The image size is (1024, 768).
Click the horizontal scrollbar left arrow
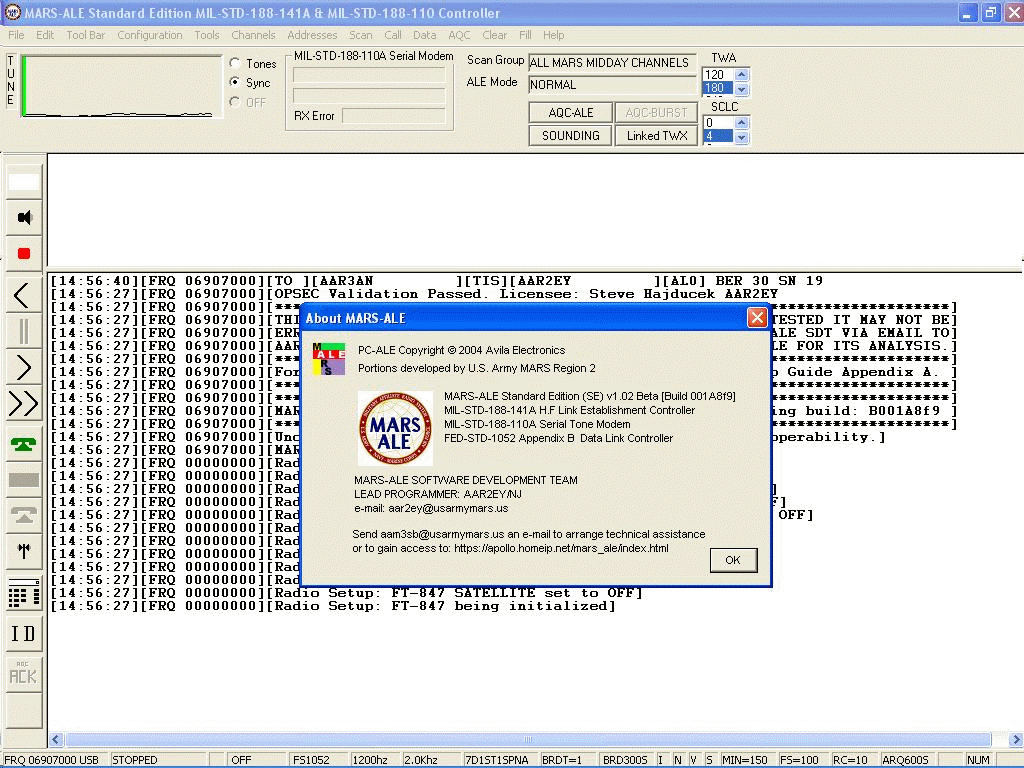coord(56,739)
